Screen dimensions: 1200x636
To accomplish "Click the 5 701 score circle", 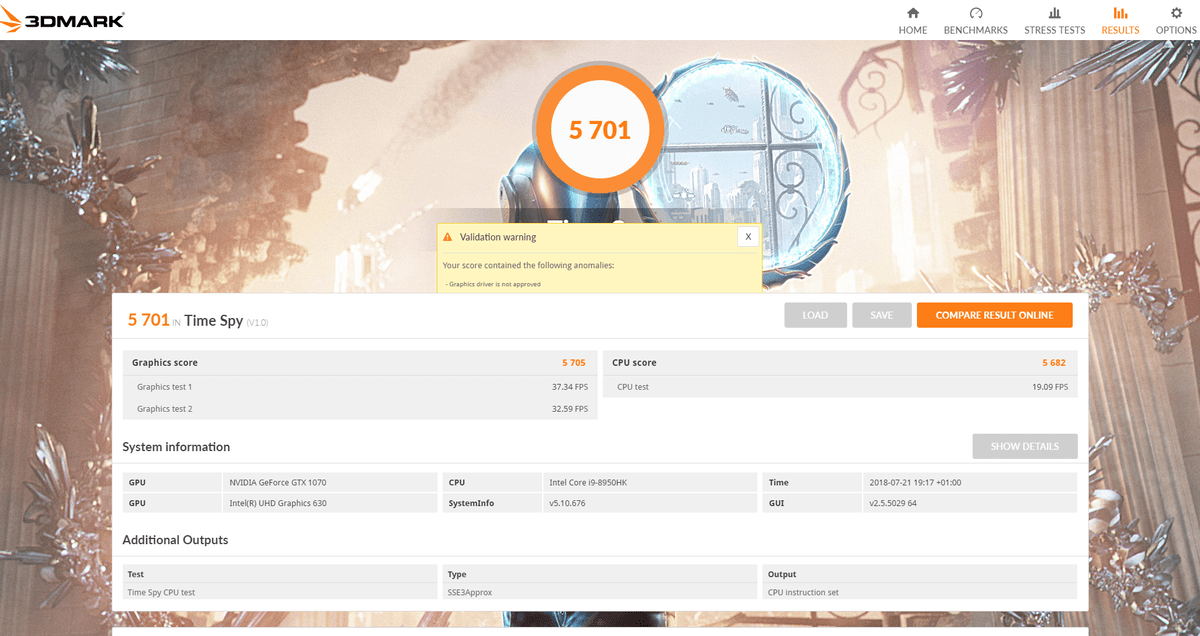I will coord(600,129).
